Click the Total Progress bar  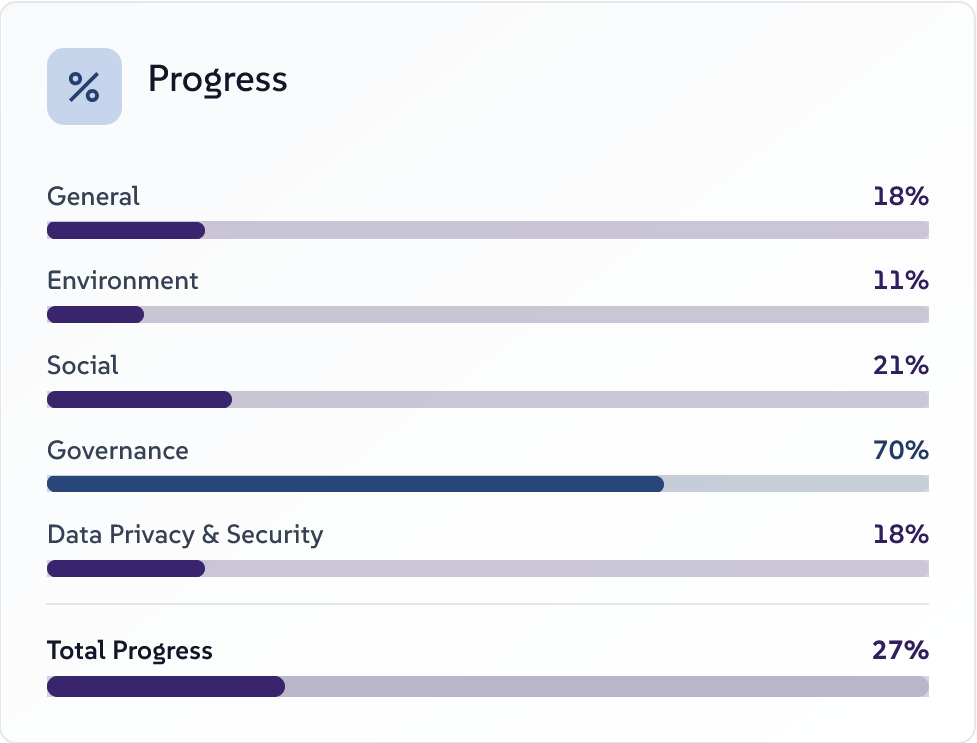[487, 687]
